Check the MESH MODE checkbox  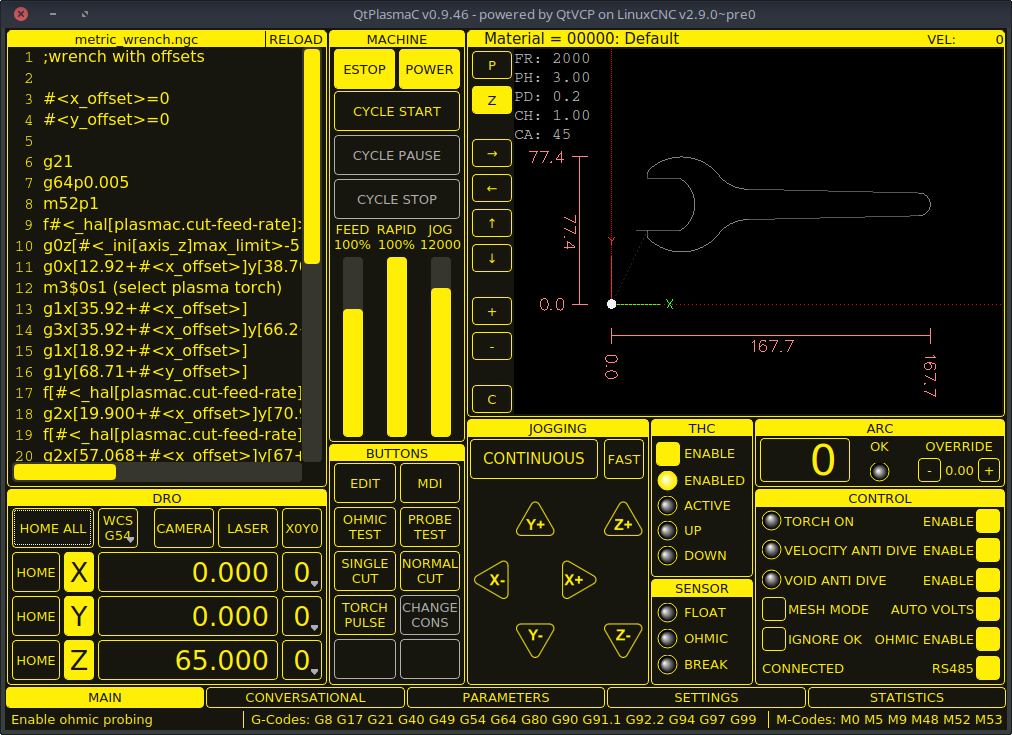click(x=773, y=609)
